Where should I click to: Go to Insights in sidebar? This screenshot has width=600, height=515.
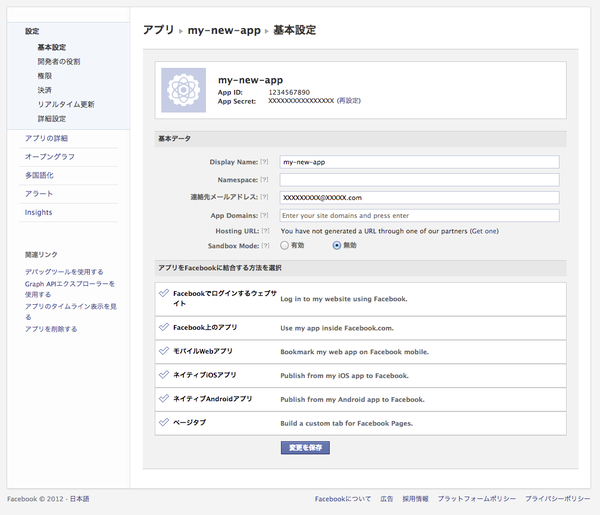tap(38, 212)
